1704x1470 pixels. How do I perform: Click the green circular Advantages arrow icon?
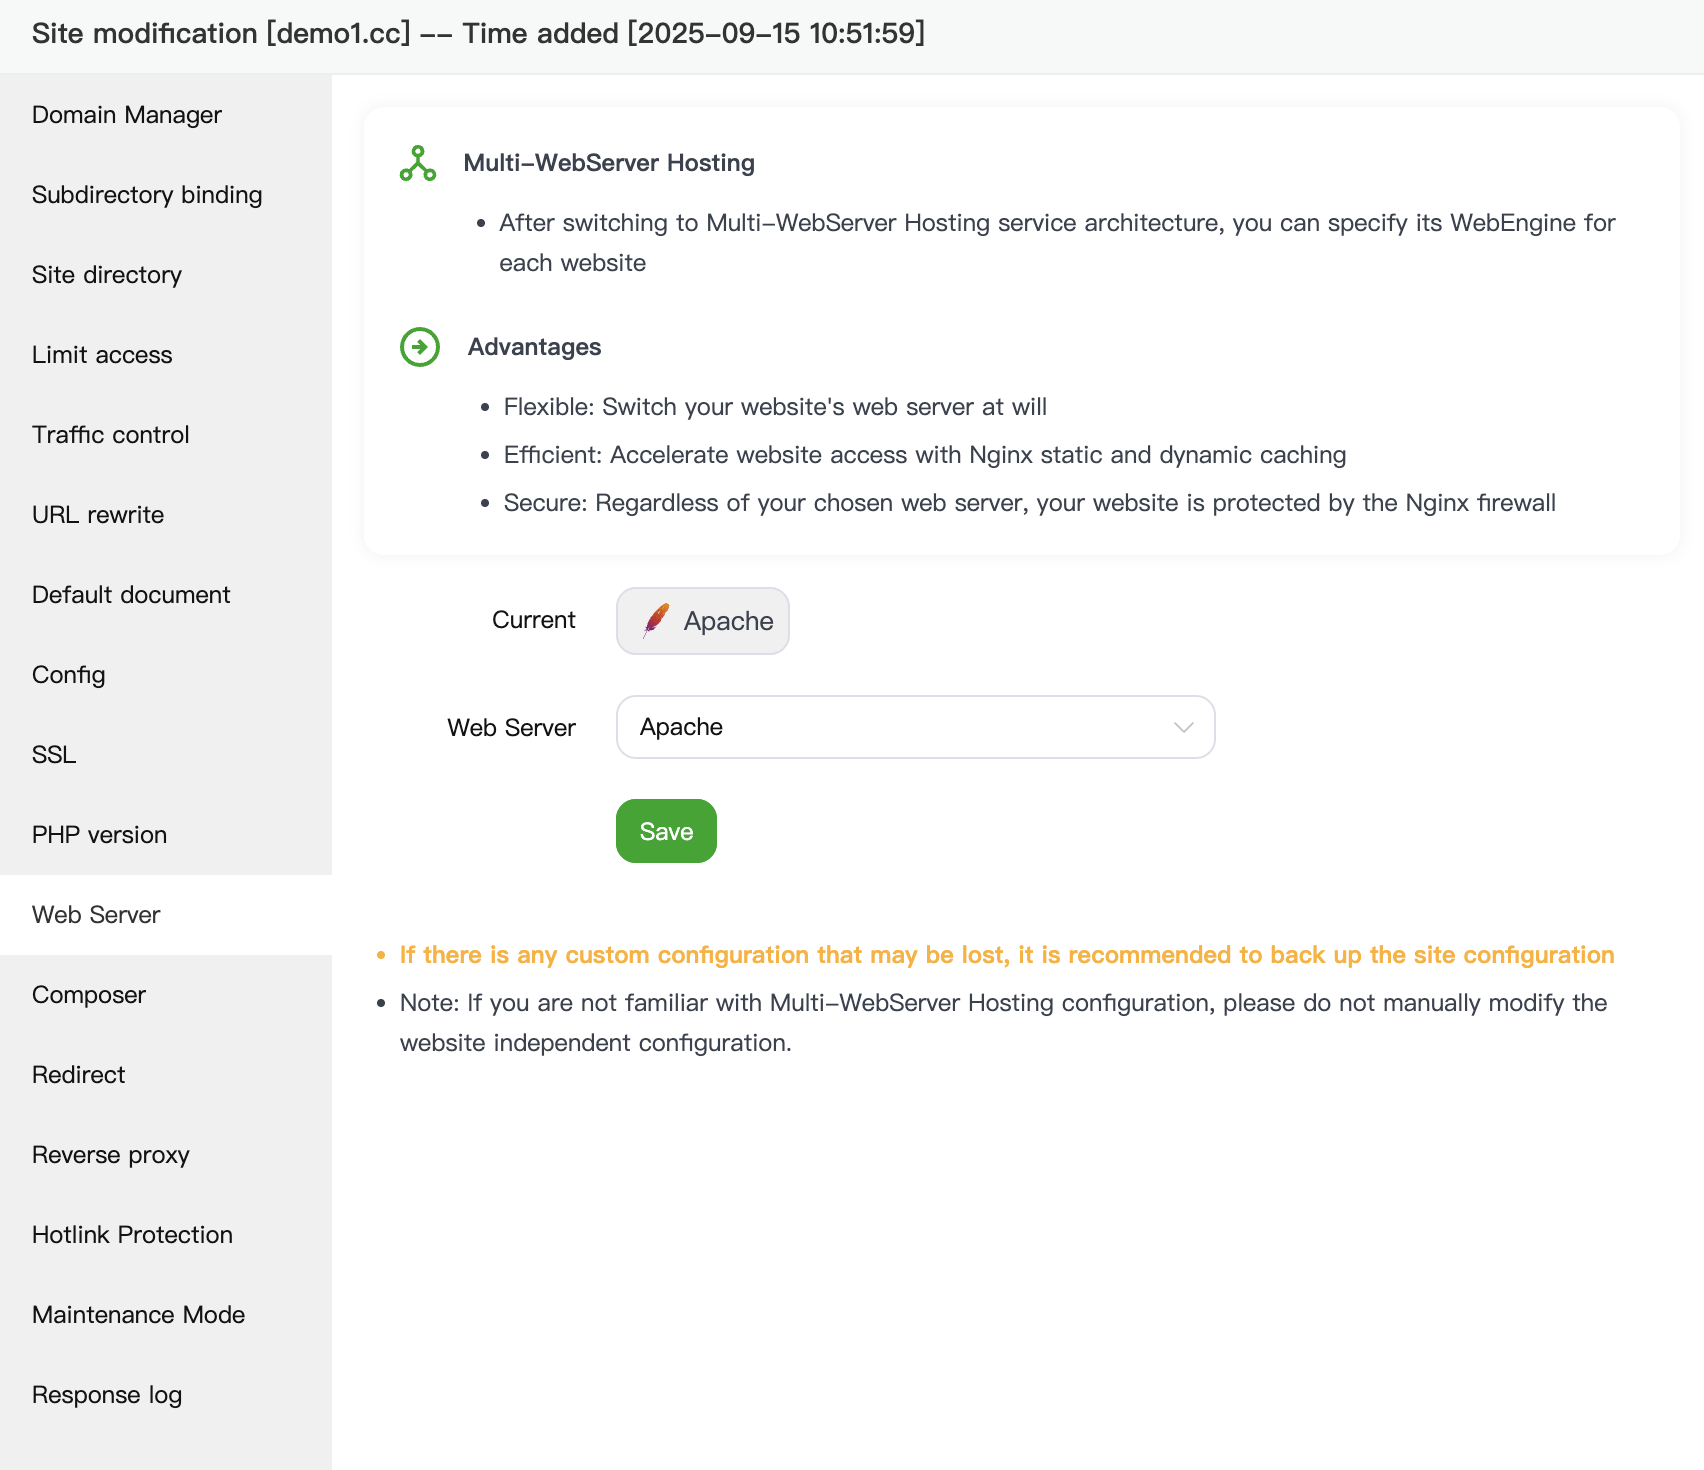420,347
